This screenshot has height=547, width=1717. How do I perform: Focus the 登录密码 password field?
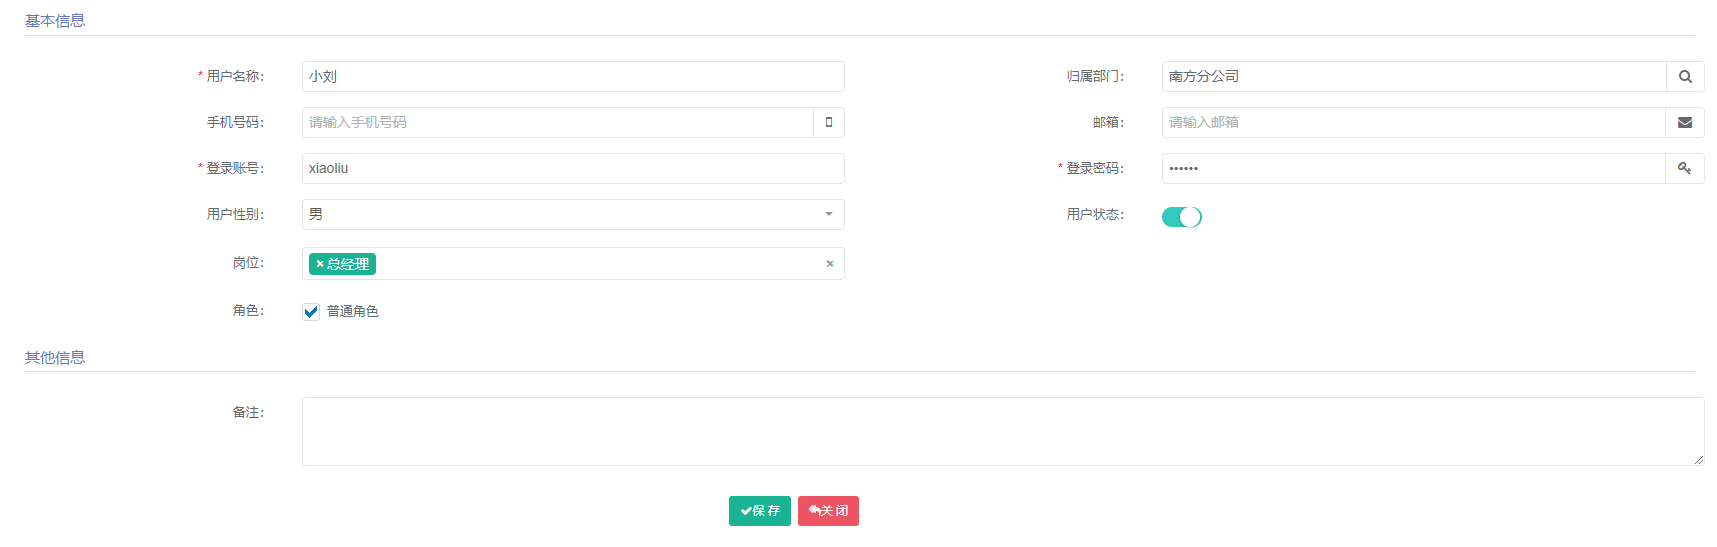(1413, 169)
